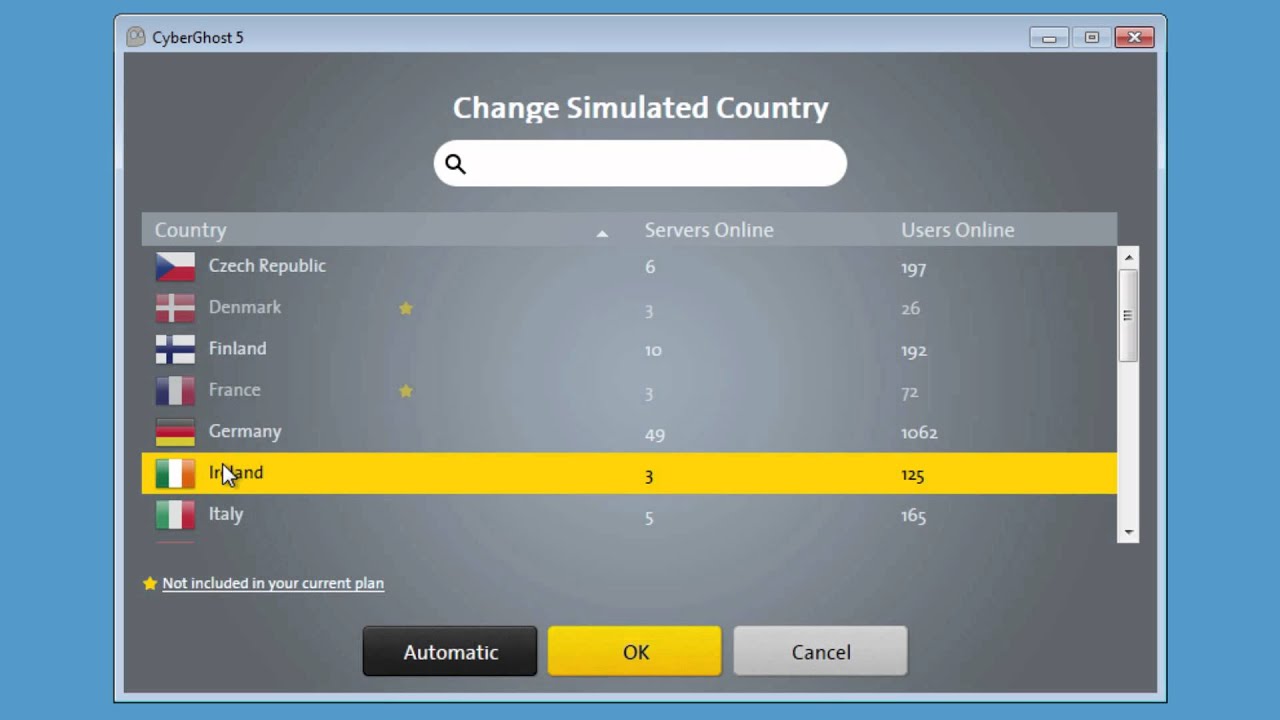The height and width of the screenshot is (720, 1280).
Task: Focus the country search field
Action: pos(640,163)
